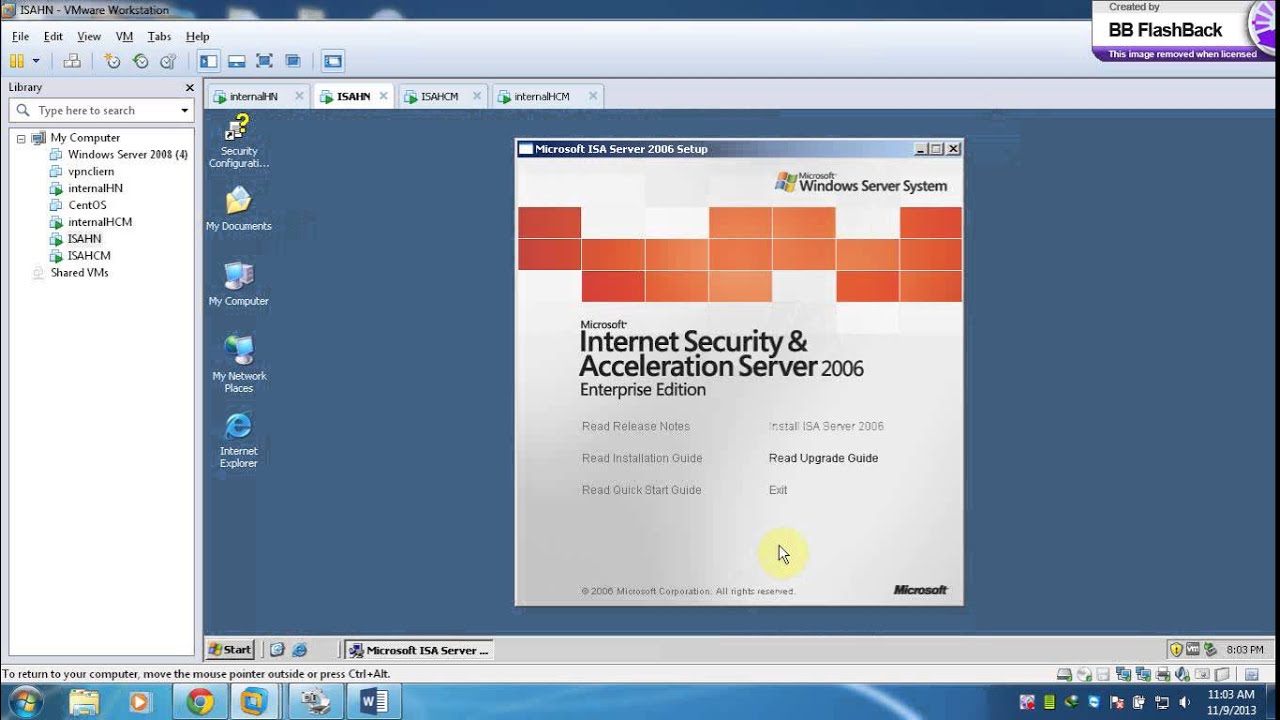Select My Documents desktop icon
Image resolution: width=1280 pixels, height=720 pixels.
[239, 209]
